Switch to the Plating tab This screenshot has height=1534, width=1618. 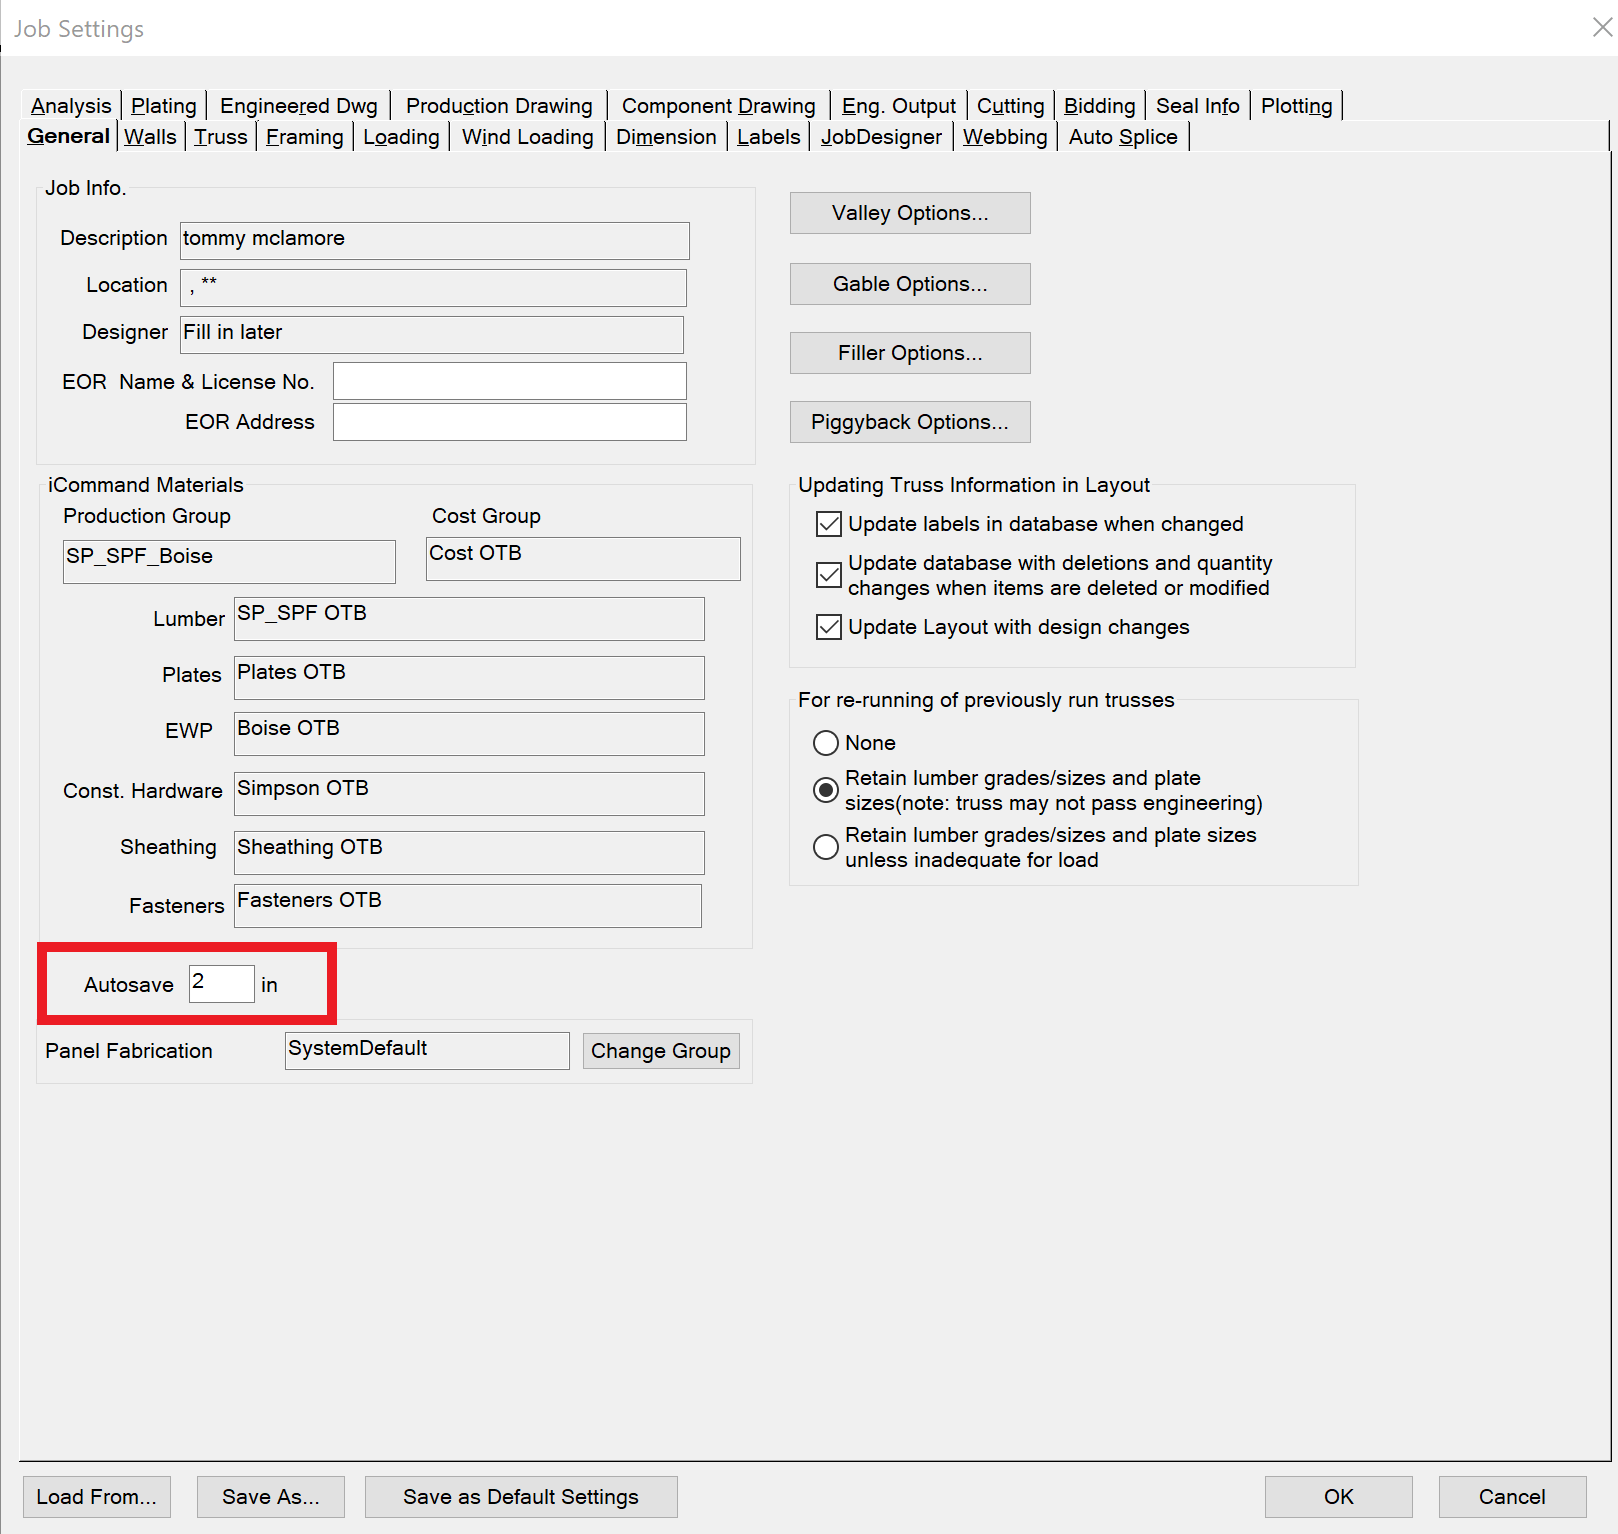(163, 106)
